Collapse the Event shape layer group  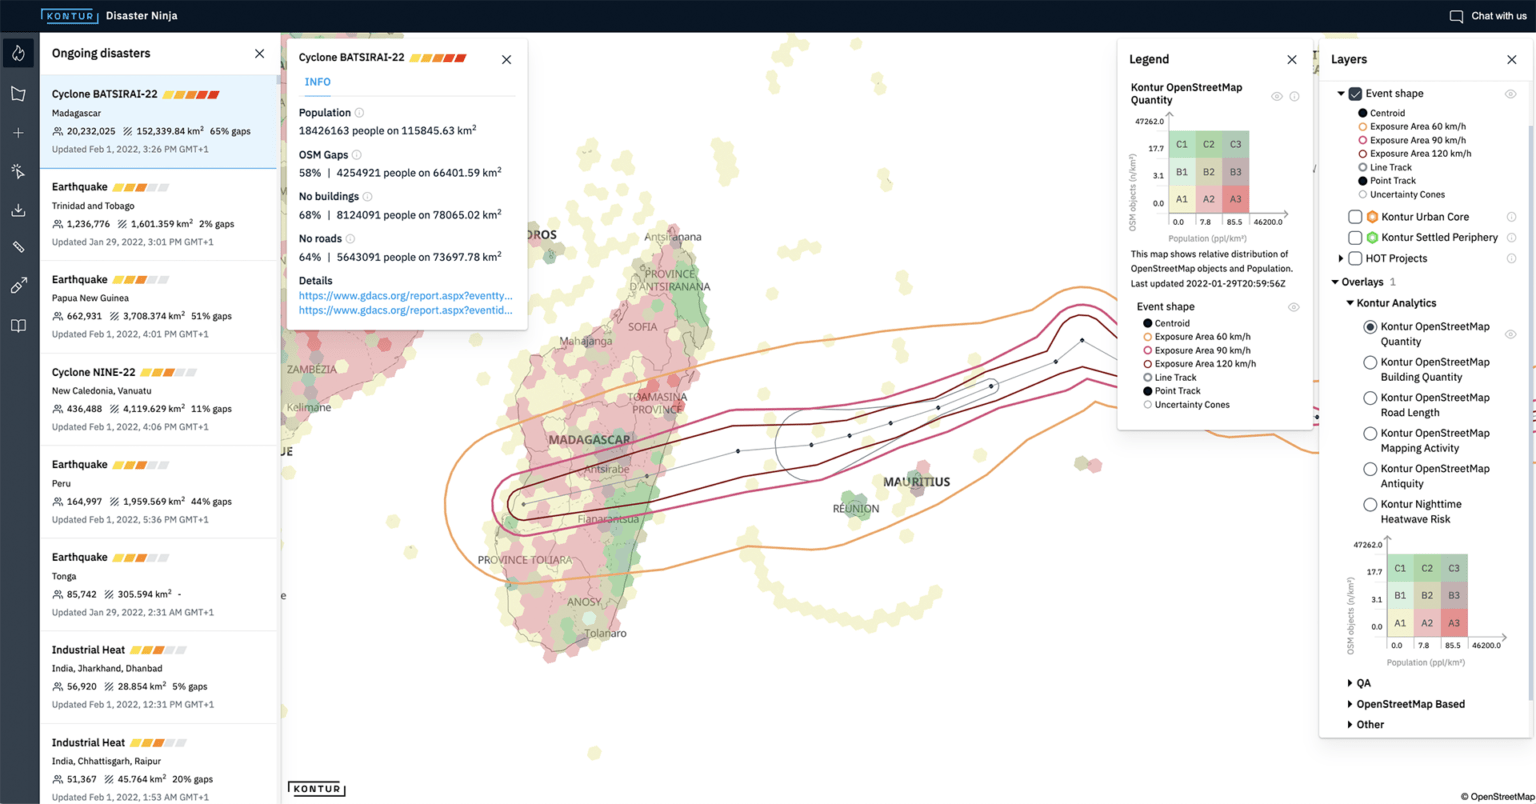[x=1341, y=93]
